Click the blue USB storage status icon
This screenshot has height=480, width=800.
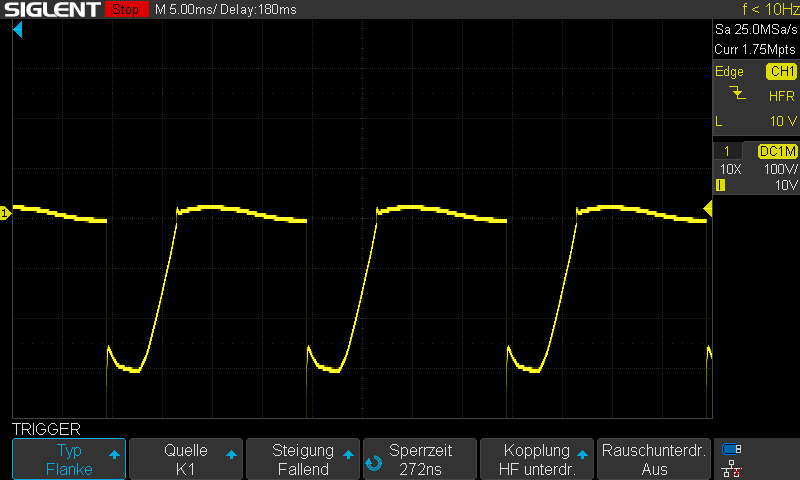click(732, 449)
